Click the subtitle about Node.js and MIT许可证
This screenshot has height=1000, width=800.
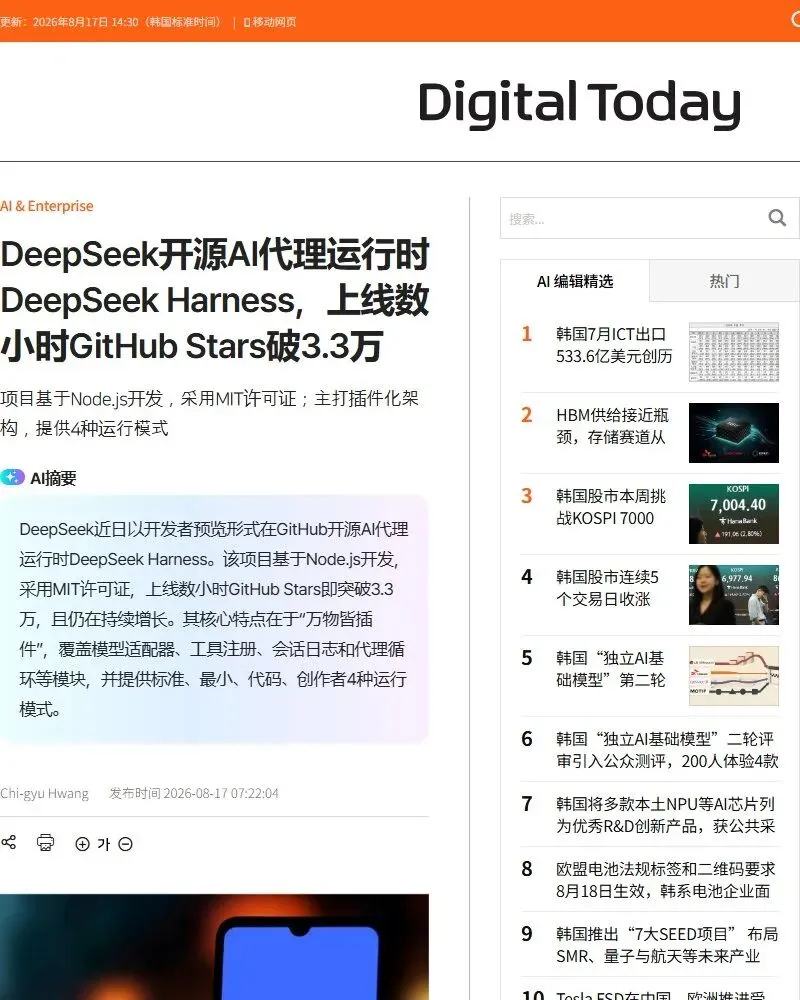click(x=209, y=413)
